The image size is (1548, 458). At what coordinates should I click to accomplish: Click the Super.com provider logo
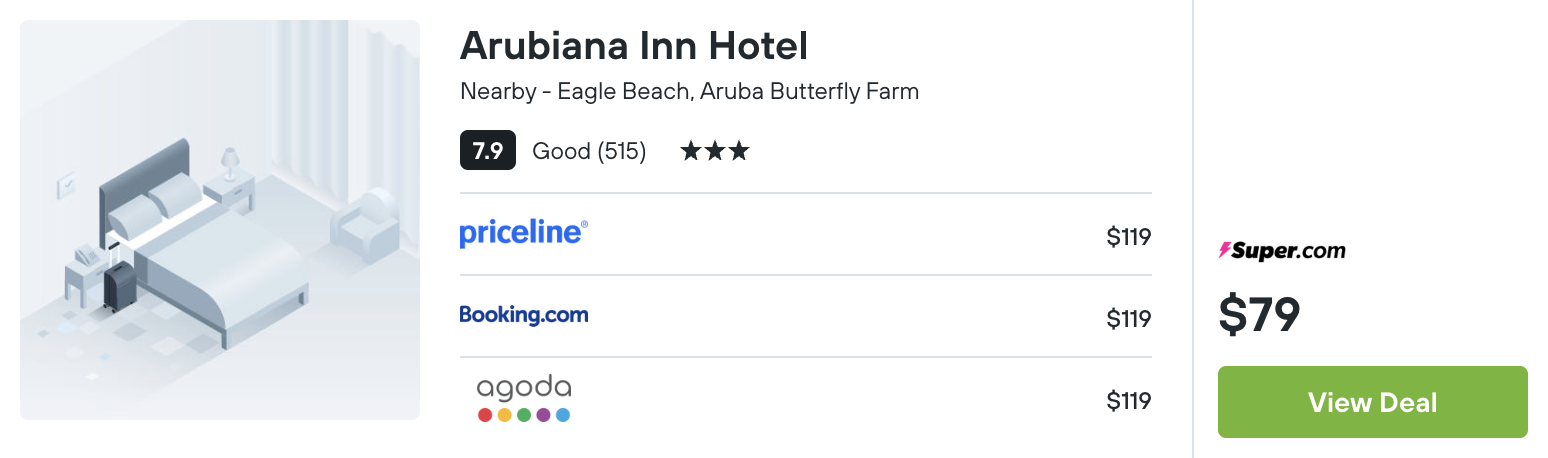point(1282,251)
